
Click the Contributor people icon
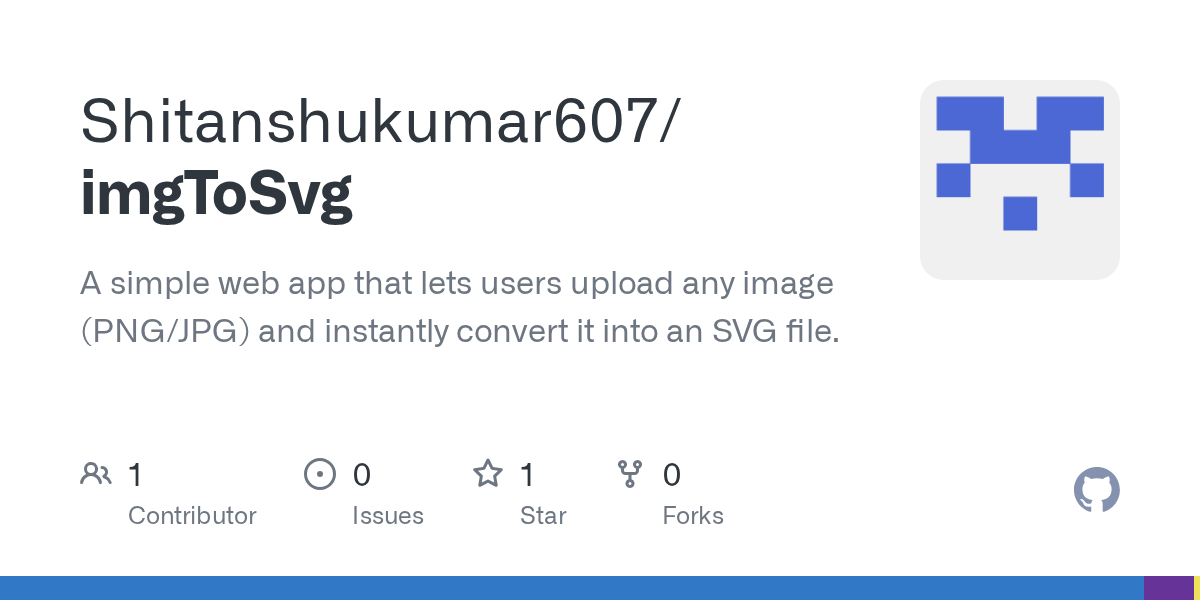click(96, 474)
